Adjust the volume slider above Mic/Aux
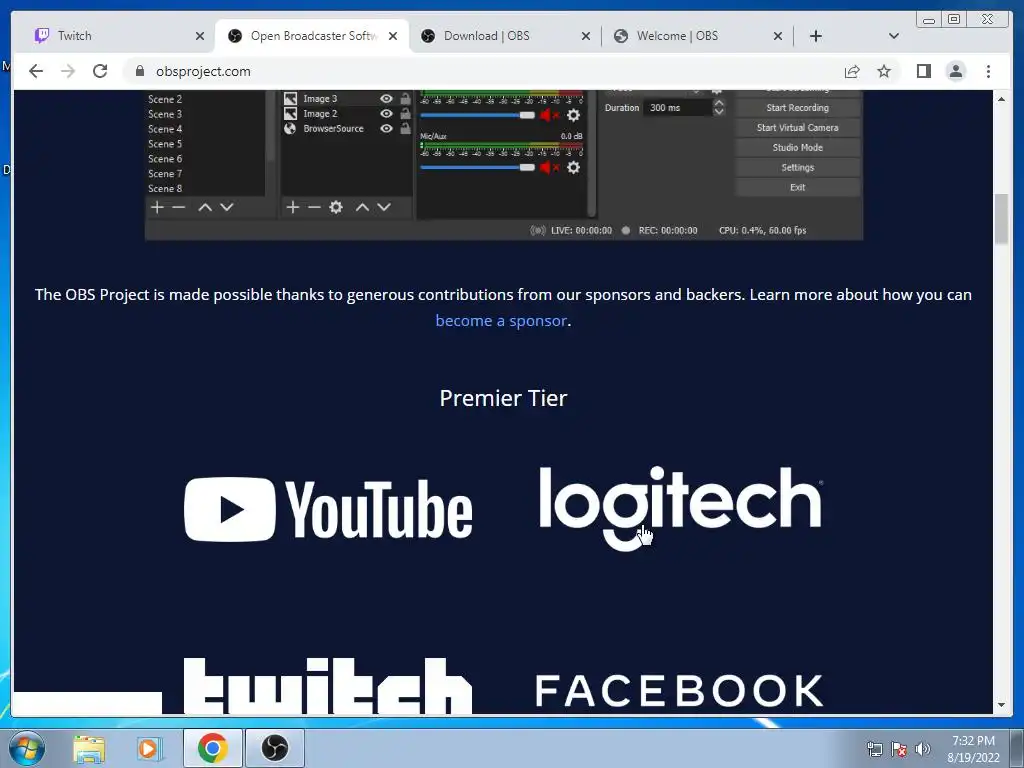1024x768 pixels. (x=477, y=116)
